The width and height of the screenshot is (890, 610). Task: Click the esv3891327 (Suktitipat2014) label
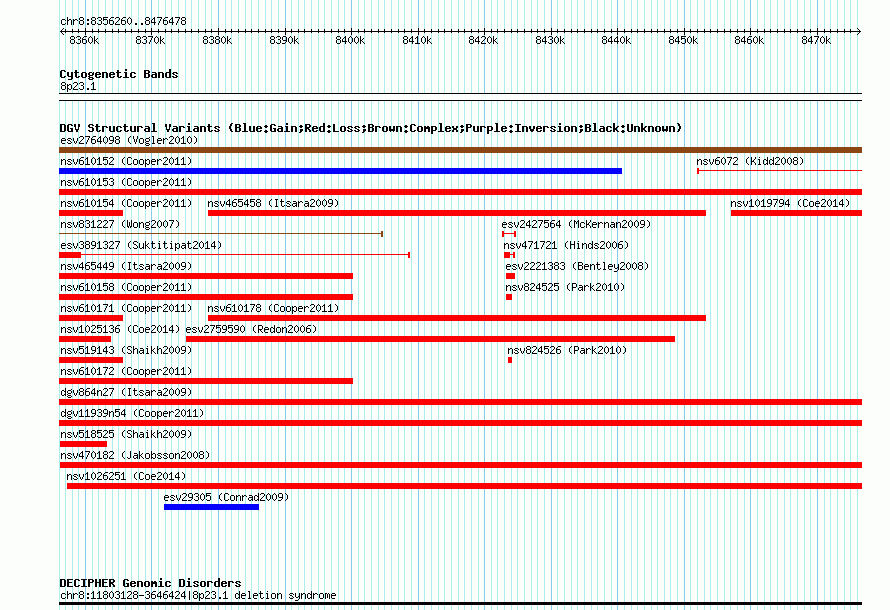pos(141,245)
